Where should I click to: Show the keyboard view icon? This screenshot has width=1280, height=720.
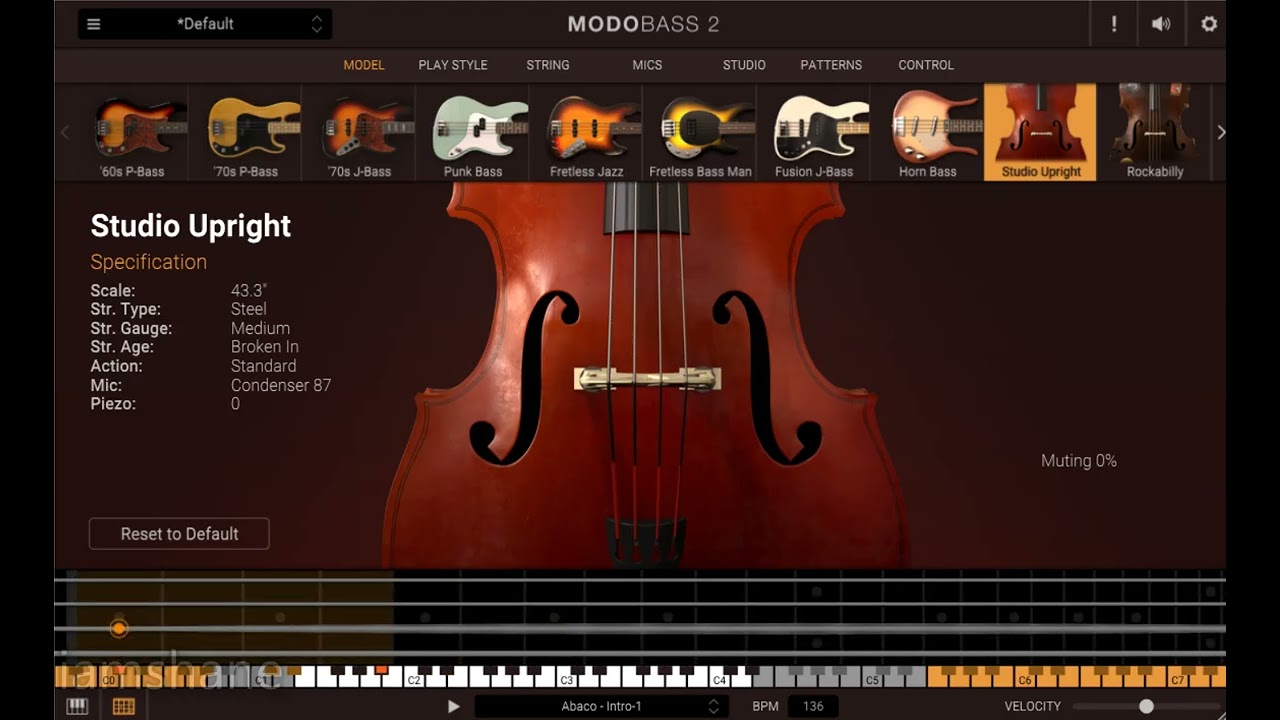pos(77,706)
